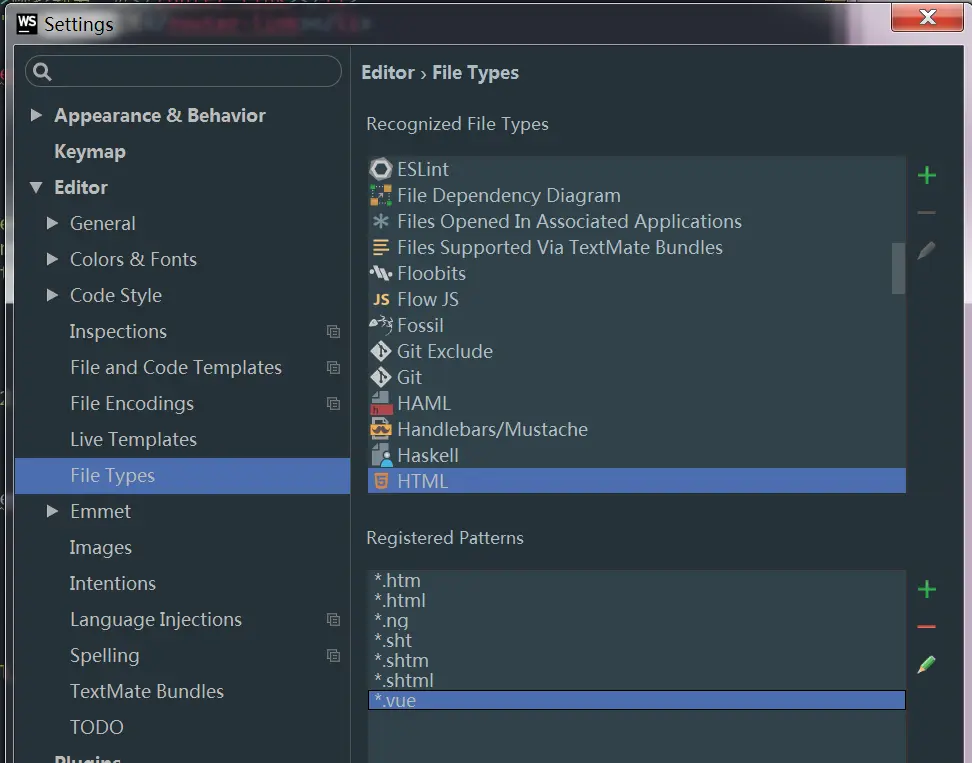Edit the selected recognized file type
972x763 pixels.
pyautogui.click(x=927, y=250)
